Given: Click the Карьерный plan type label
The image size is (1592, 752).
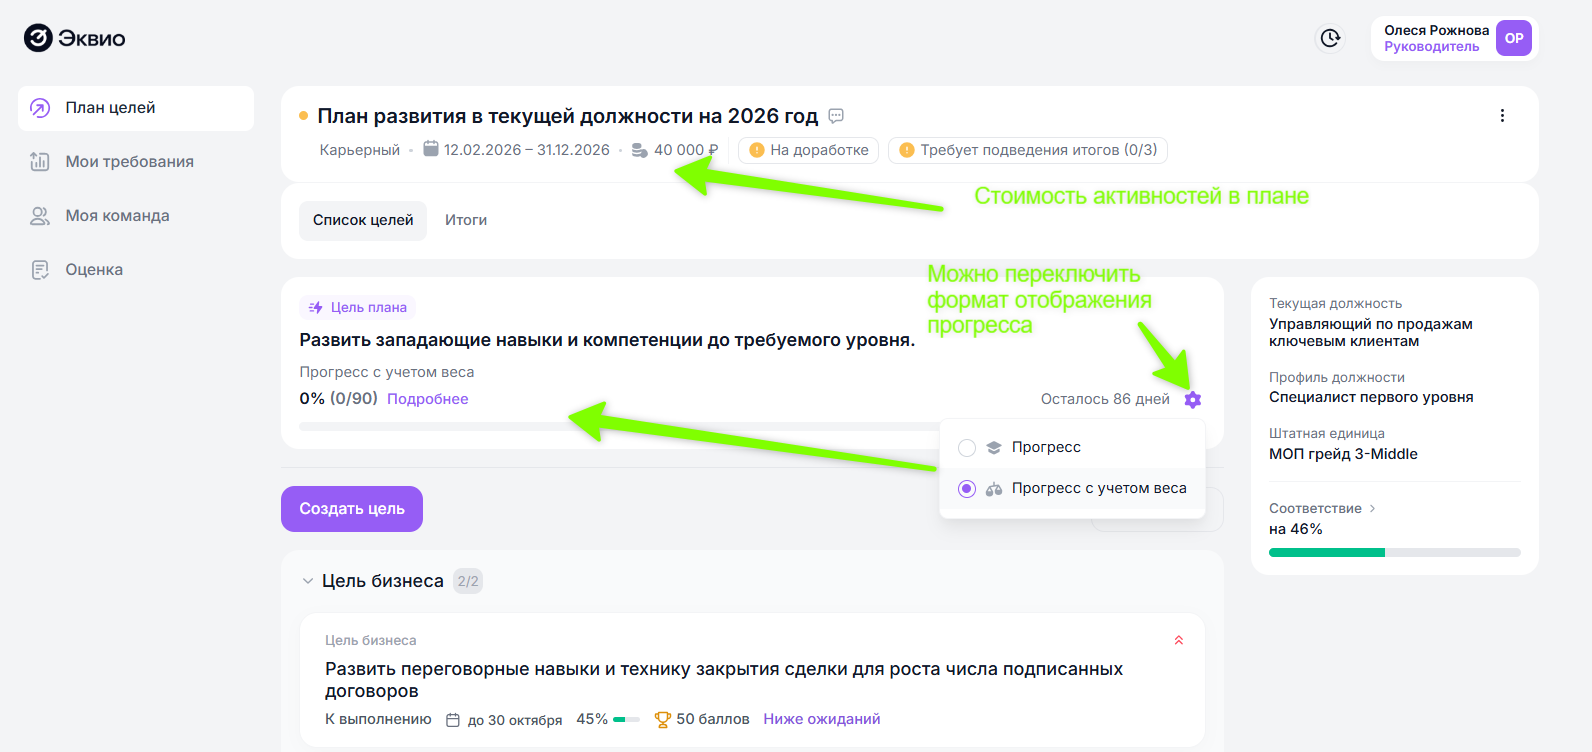Looking at the screenshot, I should tap(360, 150).
